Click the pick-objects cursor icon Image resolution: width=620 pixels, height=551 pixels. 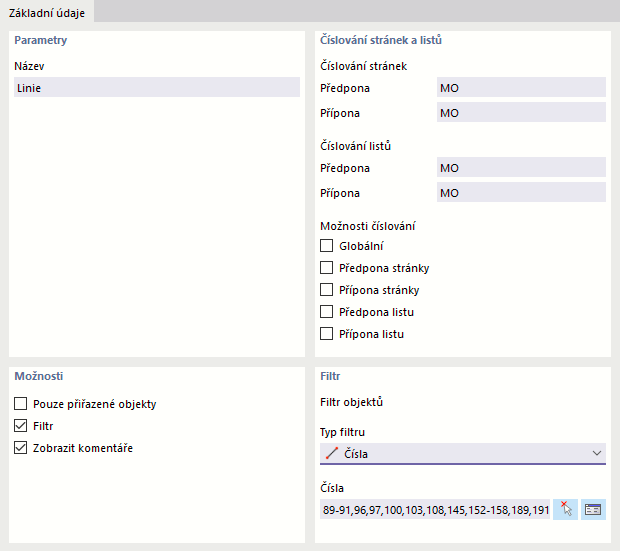tap(567, 509)
